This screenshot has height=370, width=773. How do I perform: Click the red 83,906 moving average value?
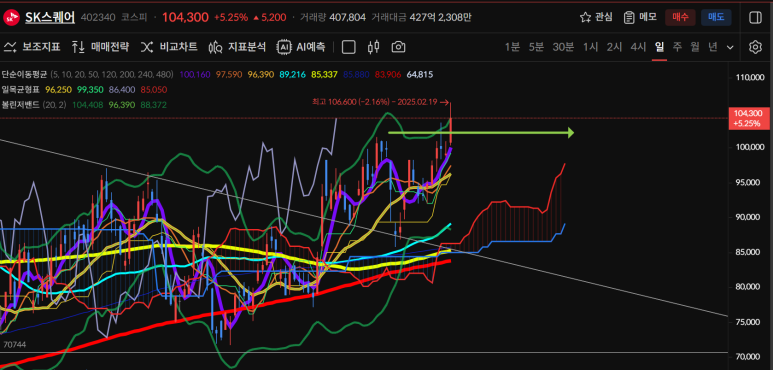click(388, 74)
